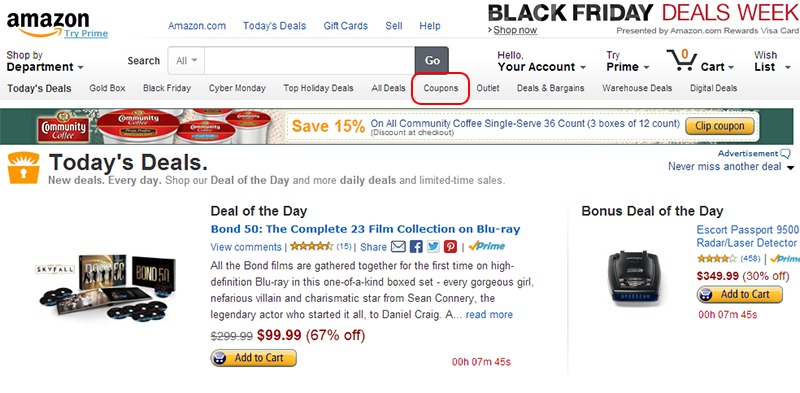Clip the Community Coffee coupon

(719, 126)
